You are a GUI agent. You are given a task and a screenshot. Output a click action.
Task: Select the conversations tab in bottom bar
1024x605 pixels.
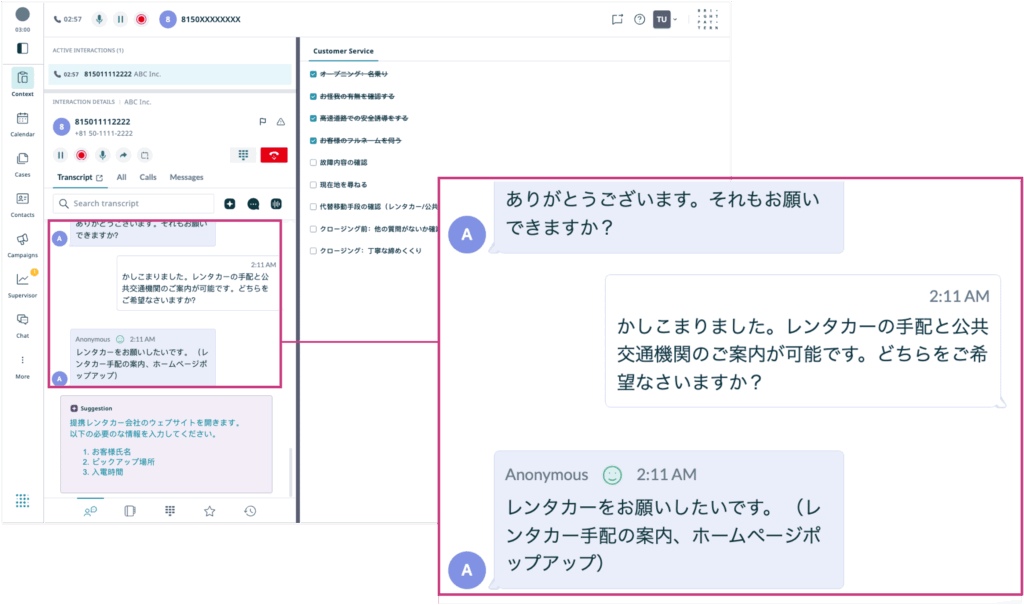[90, 511]
